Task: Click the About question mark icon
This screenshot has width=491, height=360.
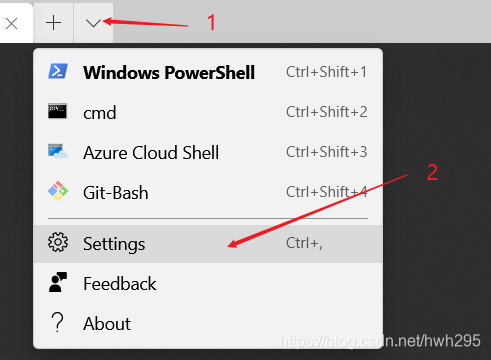Action: tap(57, 322)
